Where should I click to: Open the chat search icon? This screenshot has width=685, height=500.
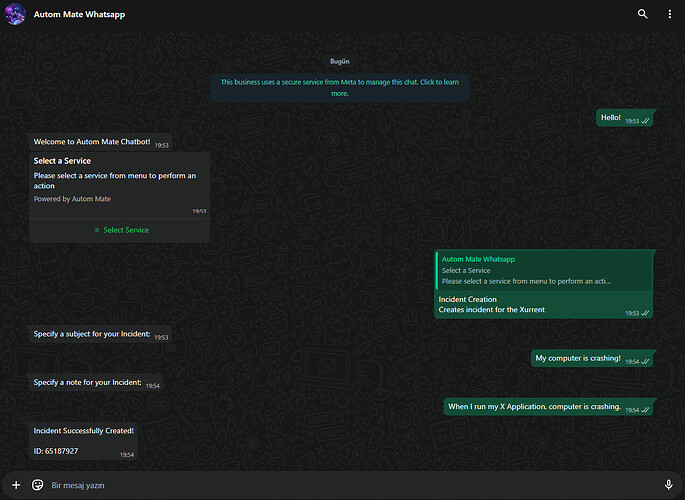[642, 14]
